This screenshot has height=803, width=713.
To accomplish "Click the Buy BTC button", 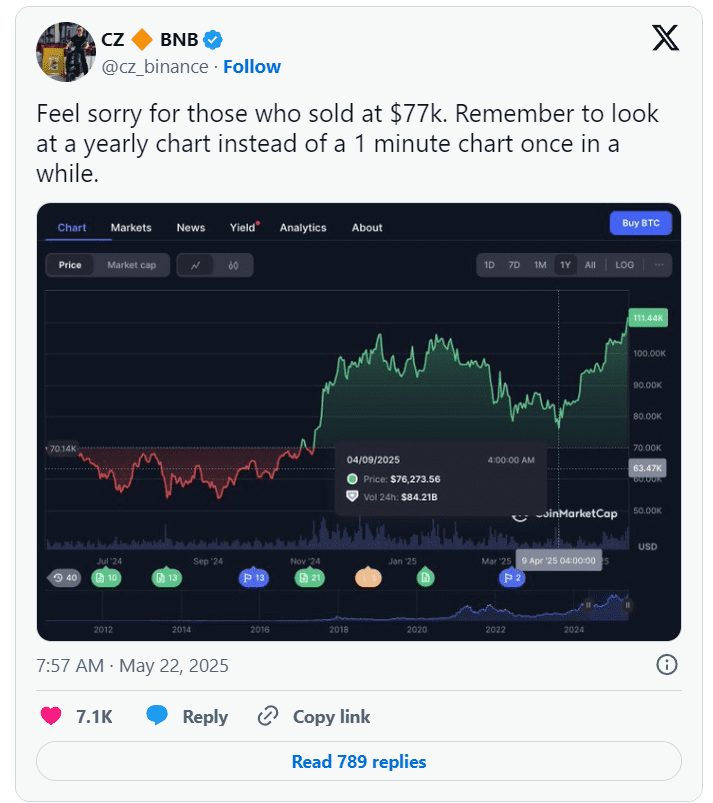I will pyautogui.click(x=641, y=223).
